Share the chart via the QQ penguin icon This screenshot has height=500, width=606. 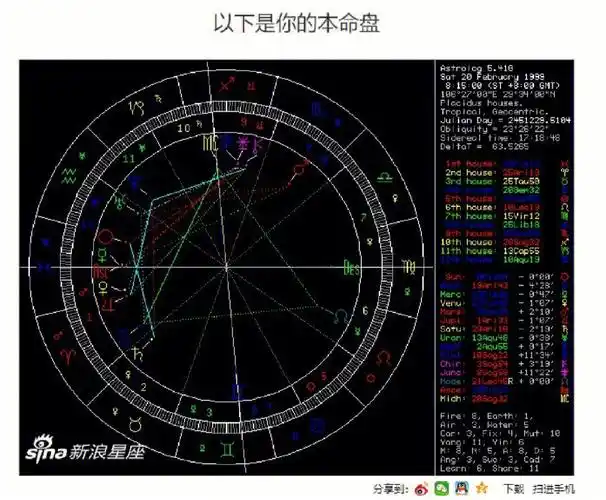462,489
